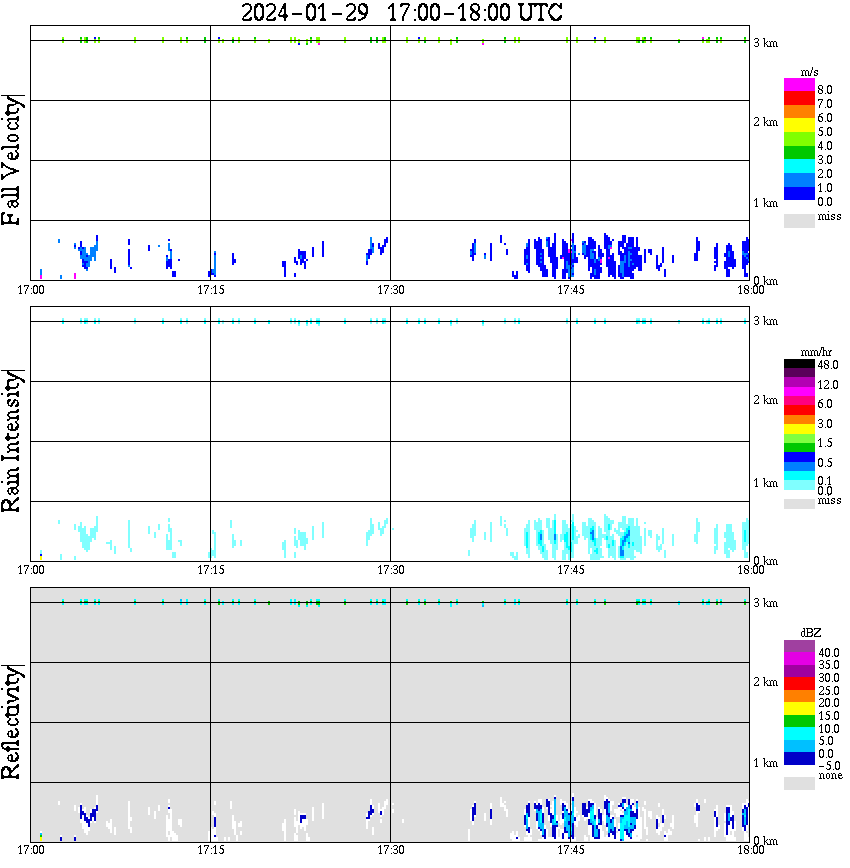Viewport: 850px width, 868px height.
Task: Click the gray miss swatch in Fall Velocity legend
Action: (x=799, y=220)
